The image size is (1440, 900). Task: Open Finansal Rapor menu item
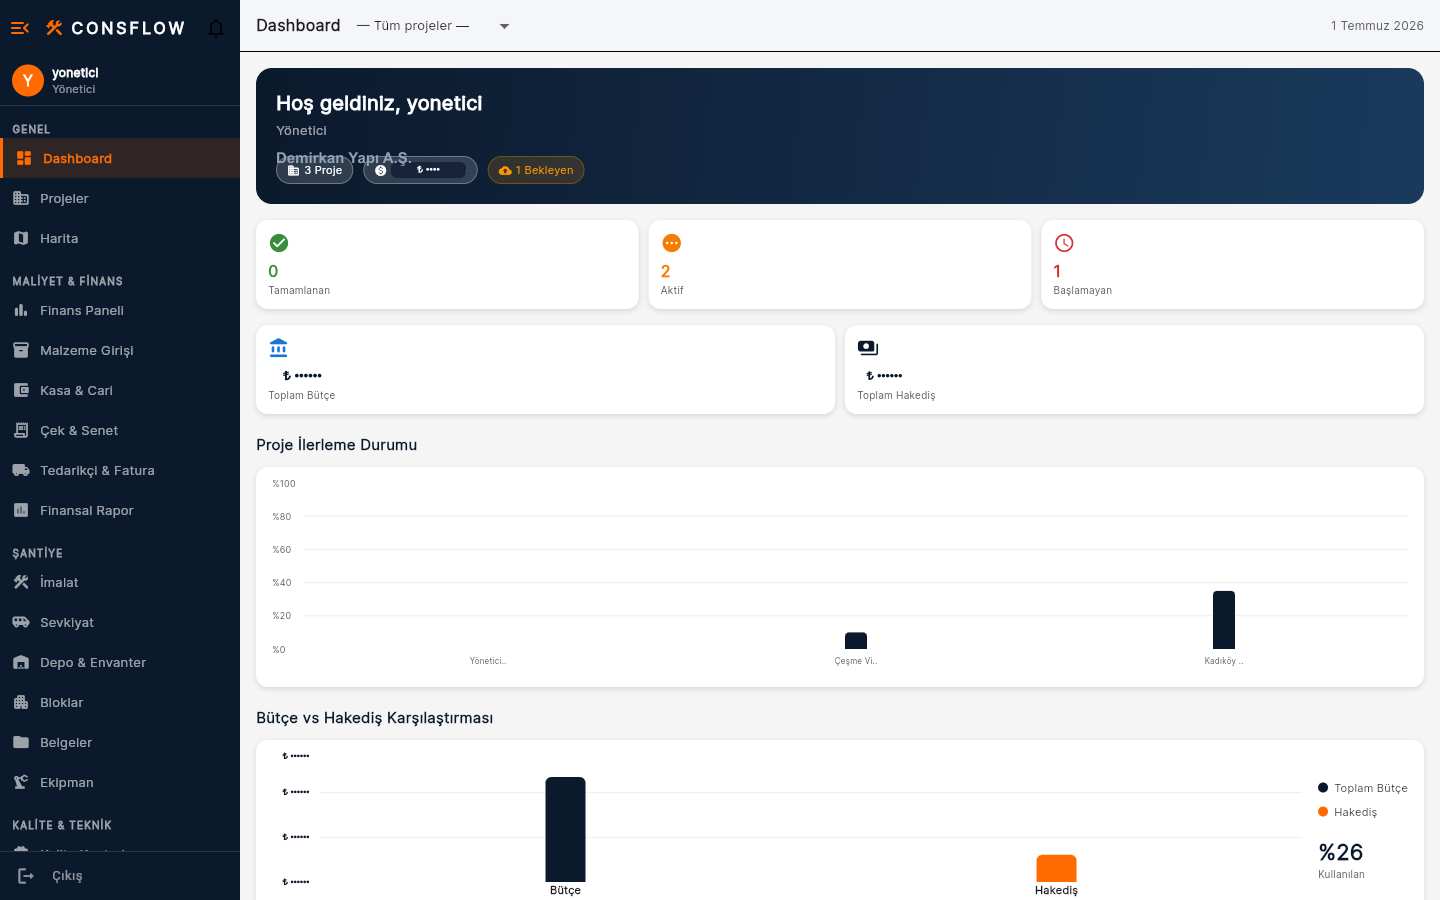pyautogui.click(x=120, y=510)
